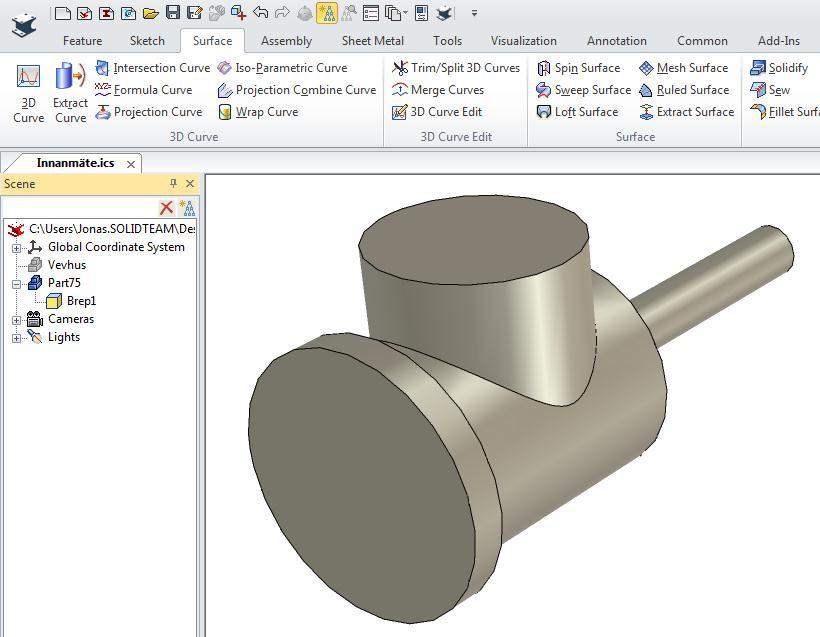Open the Annotation ribbon tab
Screen dimensions: 820x637
click(617, 41)
